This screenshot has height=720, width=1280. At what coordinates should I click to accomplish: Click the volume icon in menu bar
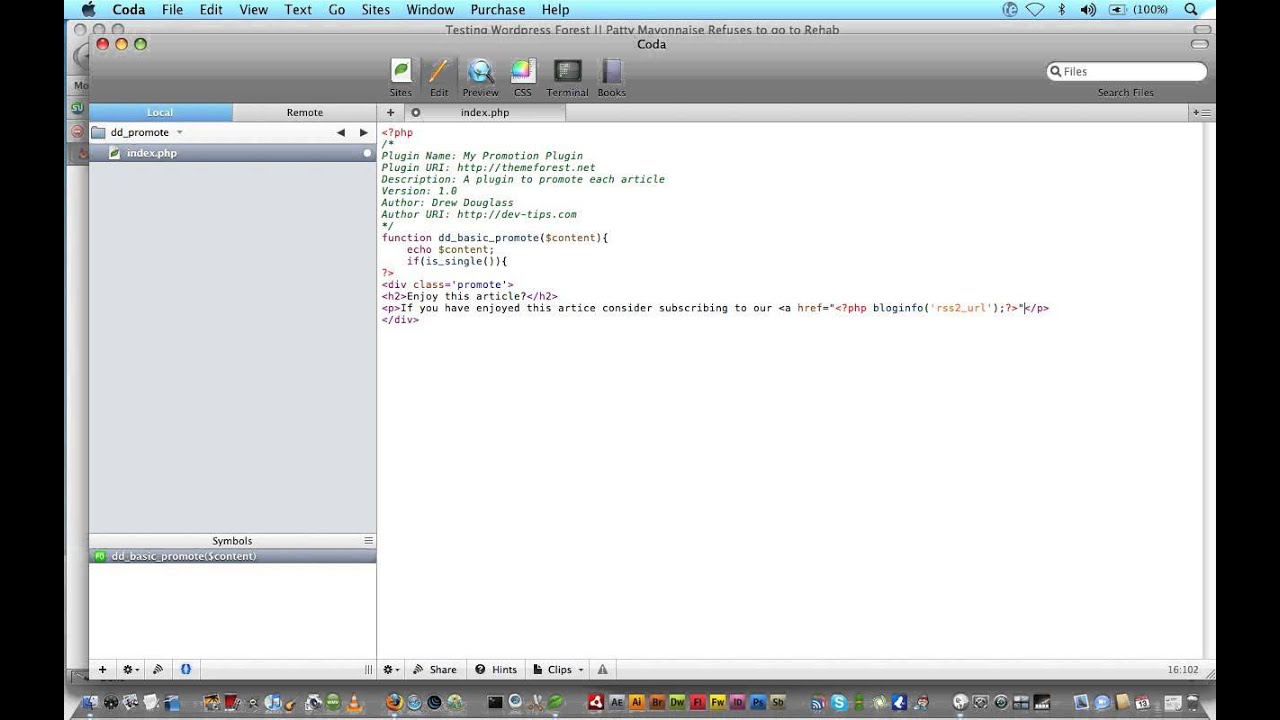click(x=1088, y=9)
